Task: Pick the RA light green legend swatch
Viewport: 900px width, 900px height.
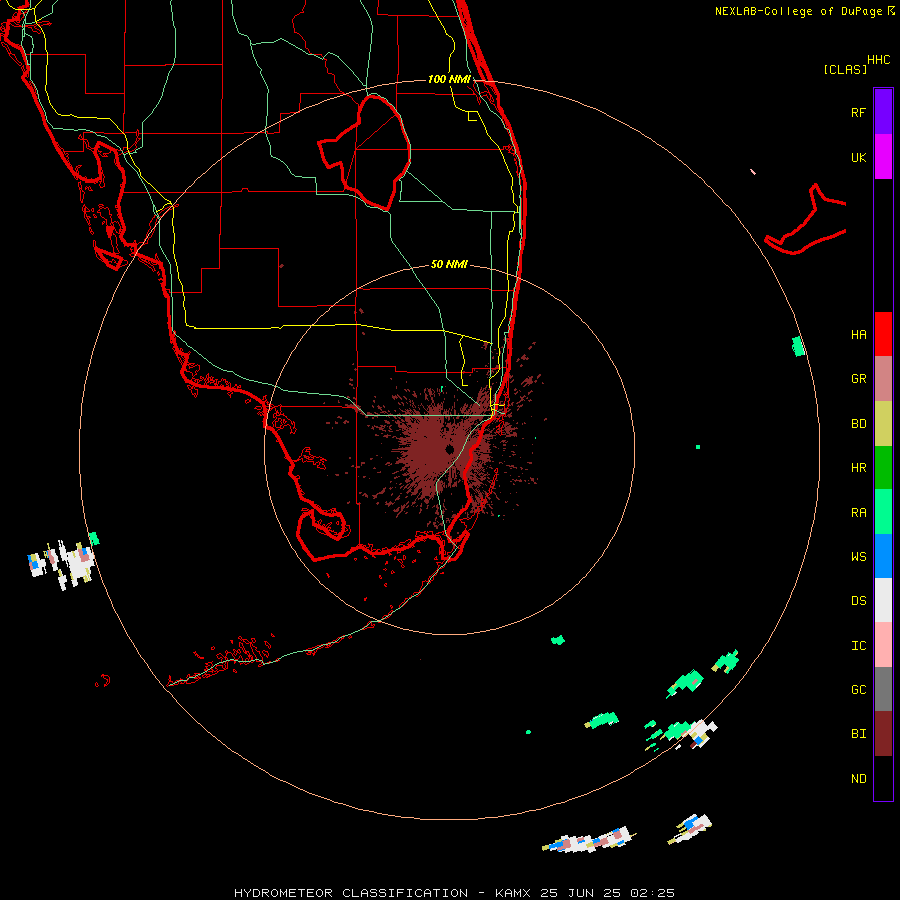Action: (883, 512)
